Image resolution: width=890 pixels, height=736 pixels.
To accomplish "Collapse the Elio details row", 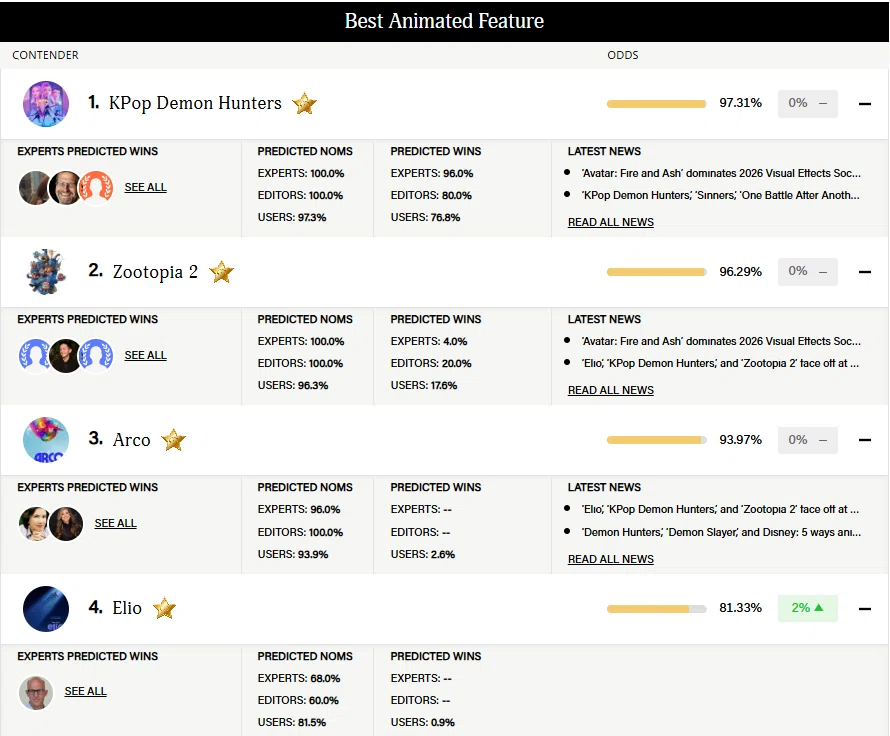I will tap(864, 608).
